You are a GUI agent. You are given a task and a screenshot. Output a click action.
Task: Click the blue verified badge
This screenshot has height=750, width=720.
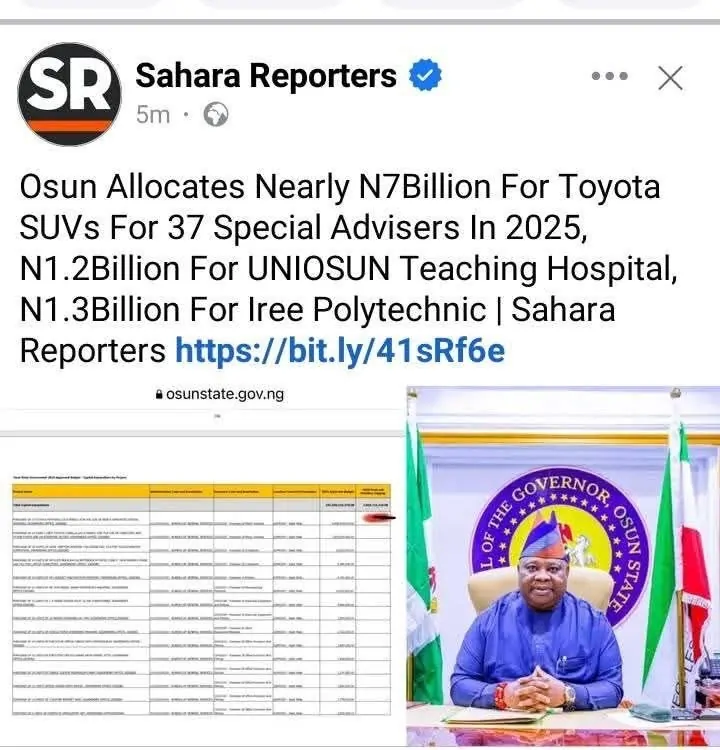tap(428, 75)
